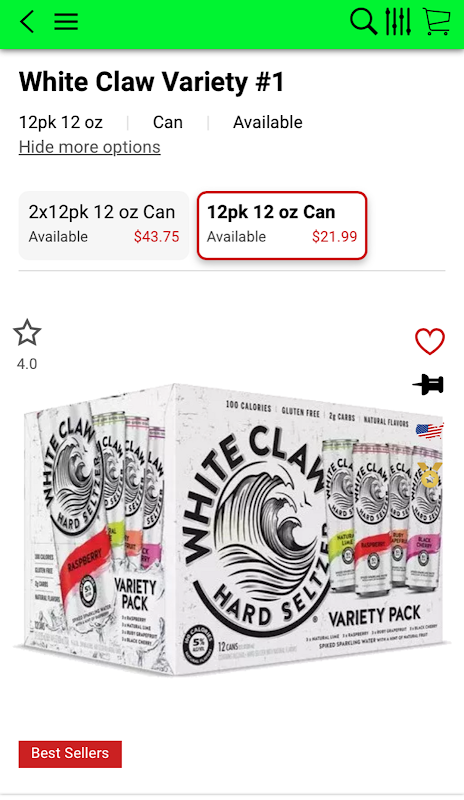This screenshot has height=800, width=464.
Task: Click the 12pk 12 oz summary text
Action: [61, 122]
